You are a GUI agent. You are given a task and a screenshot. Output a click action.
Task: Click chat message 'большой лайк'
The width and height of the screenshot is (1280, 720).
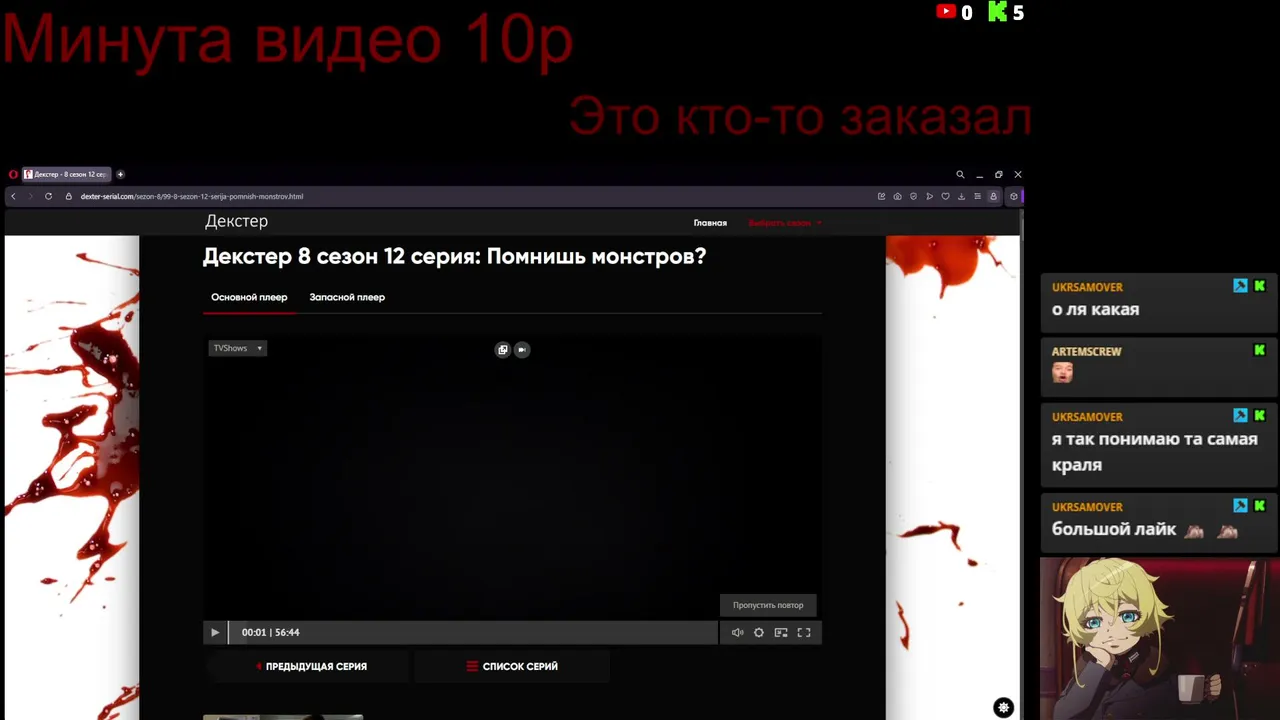[x=1114, y=530]
